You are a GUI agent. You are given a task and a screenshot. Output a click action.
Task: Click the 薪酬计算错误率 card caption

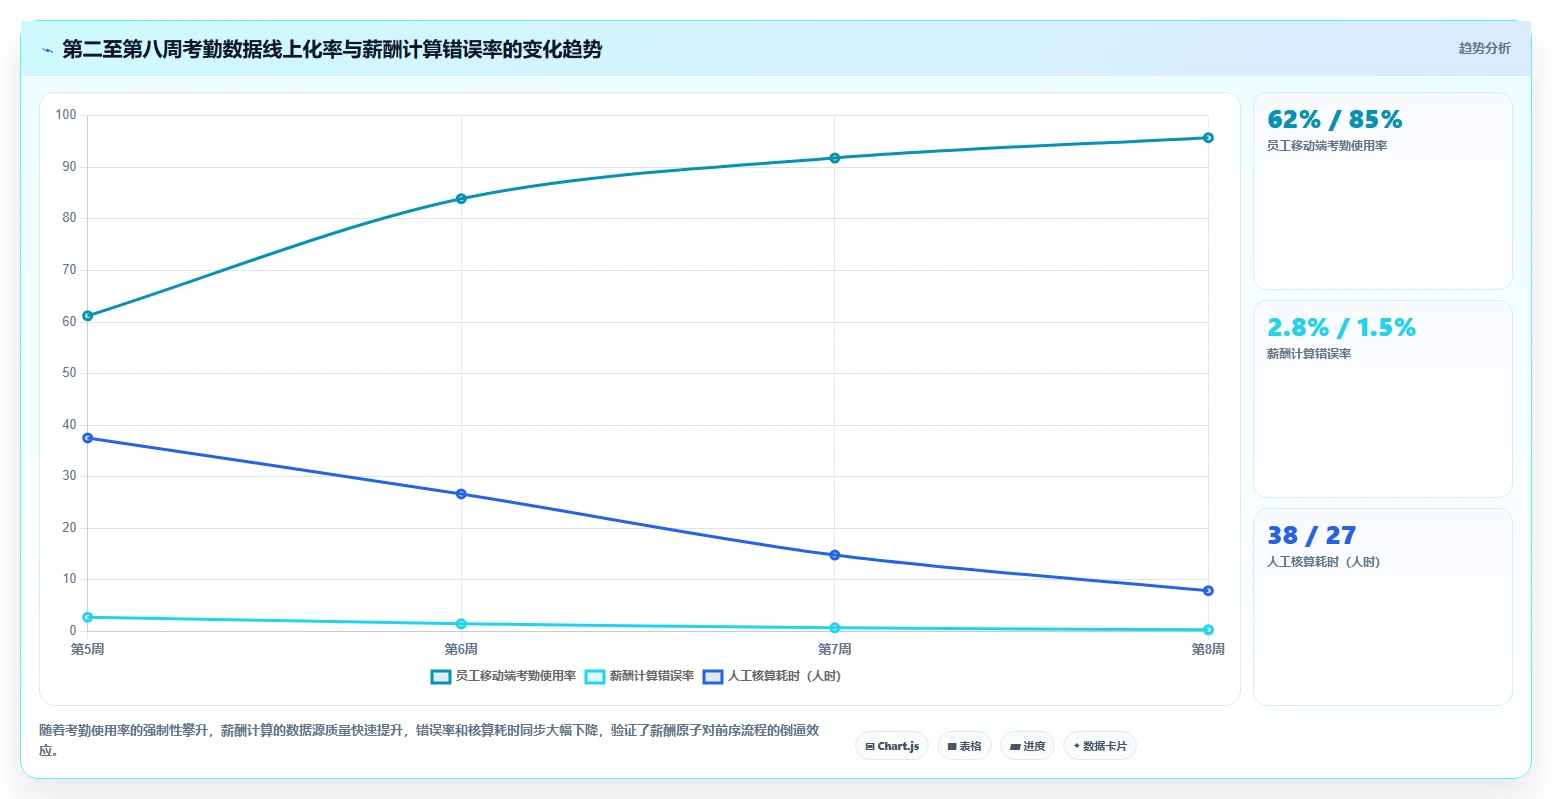click(1309, 354)
